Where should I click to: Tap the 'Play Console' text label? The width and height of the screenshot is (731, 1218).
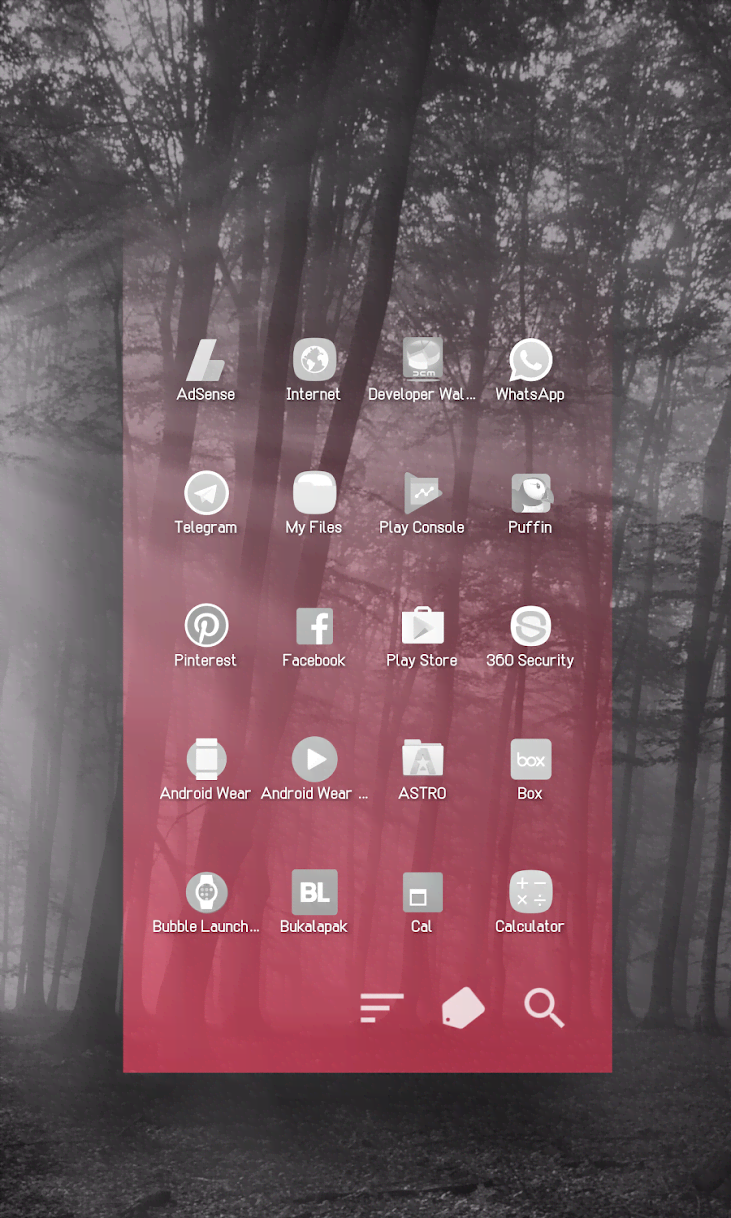(x=422, y=527)
